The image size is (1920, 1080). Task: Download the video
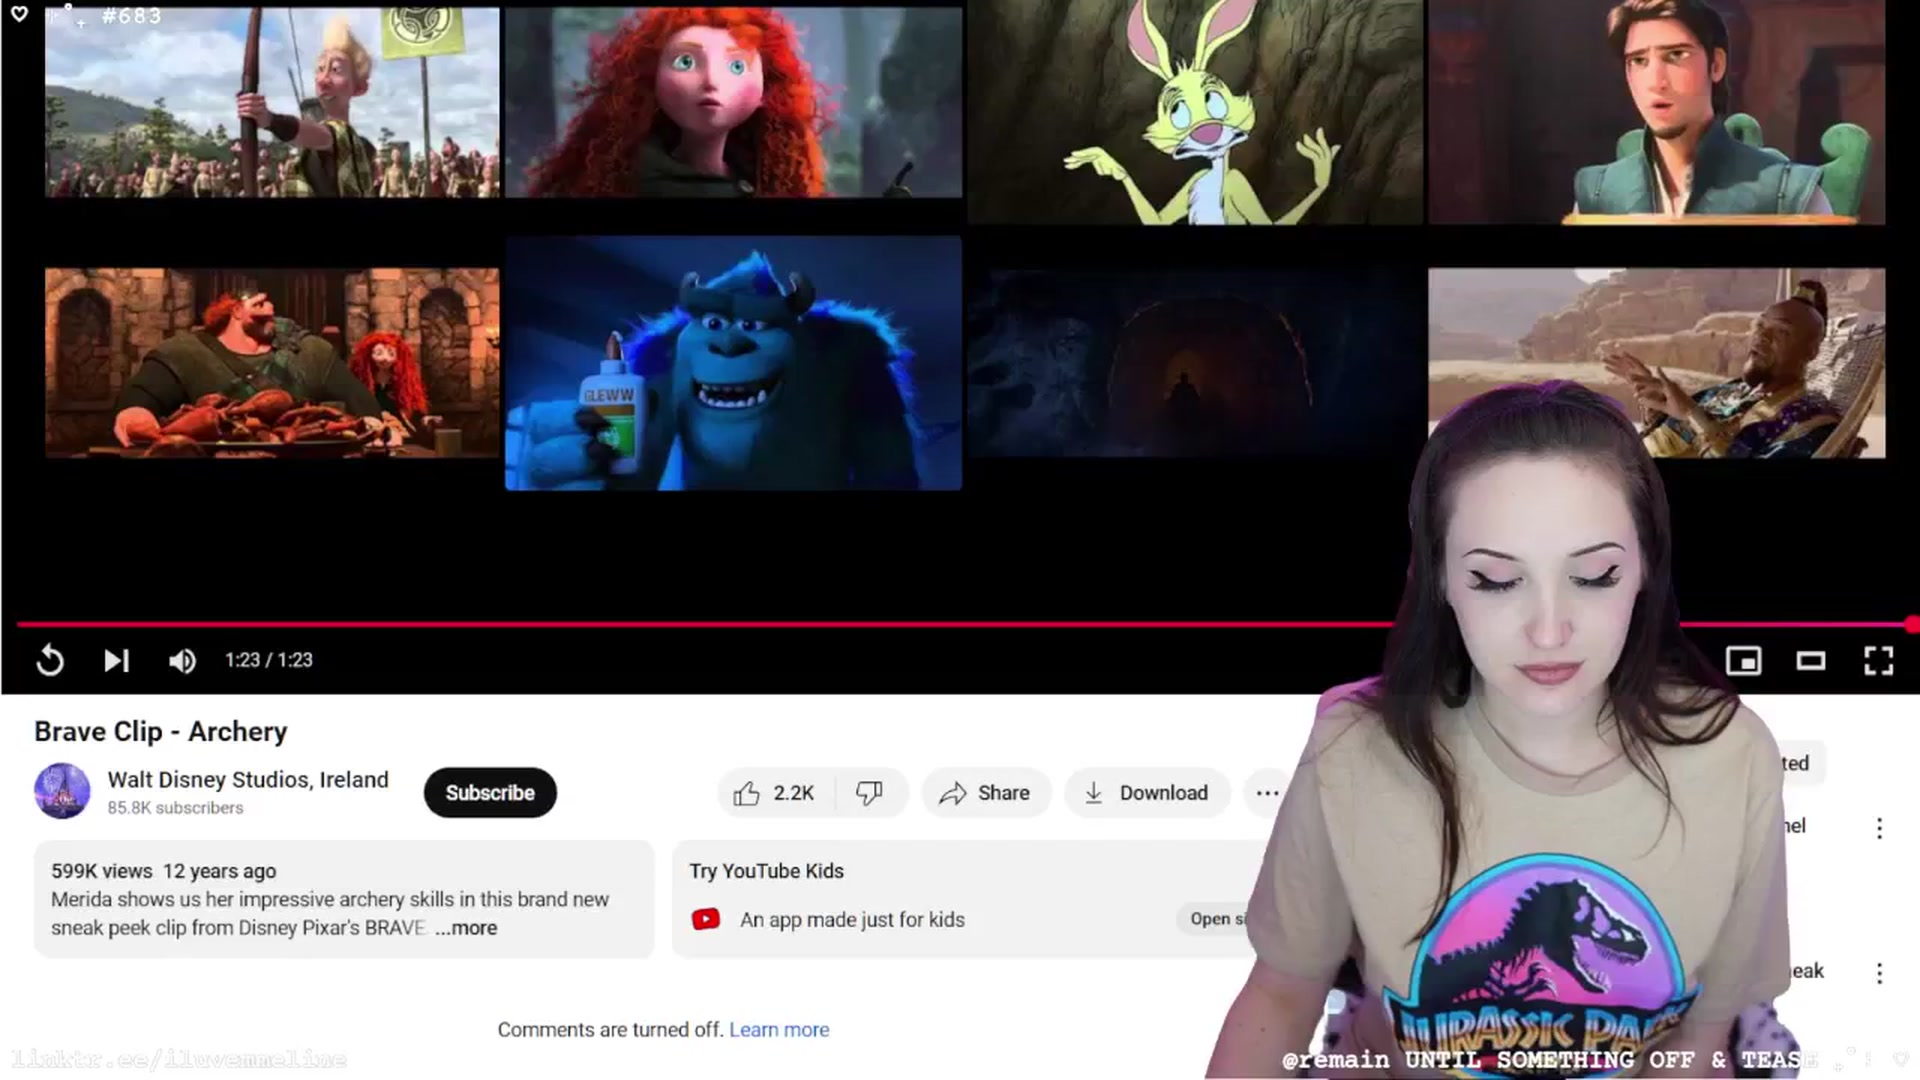pyautogui.click(x=1147, y=793)
